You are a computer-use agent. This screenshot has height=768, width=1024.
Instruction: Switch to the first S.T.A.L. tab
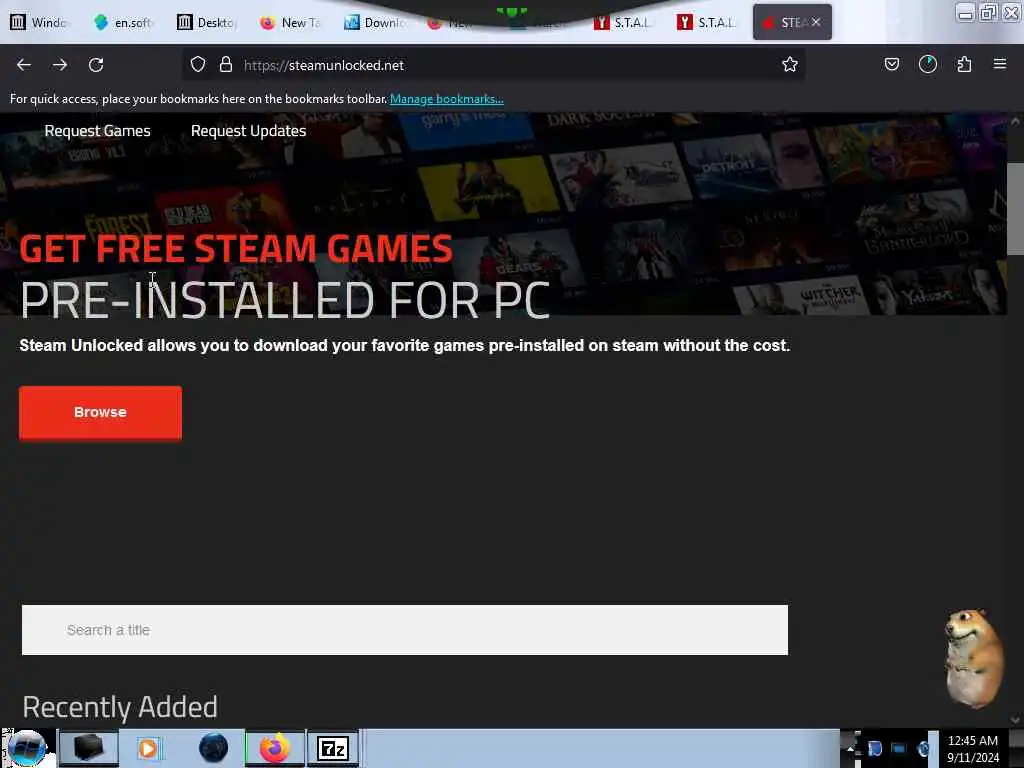click(623, 22)
